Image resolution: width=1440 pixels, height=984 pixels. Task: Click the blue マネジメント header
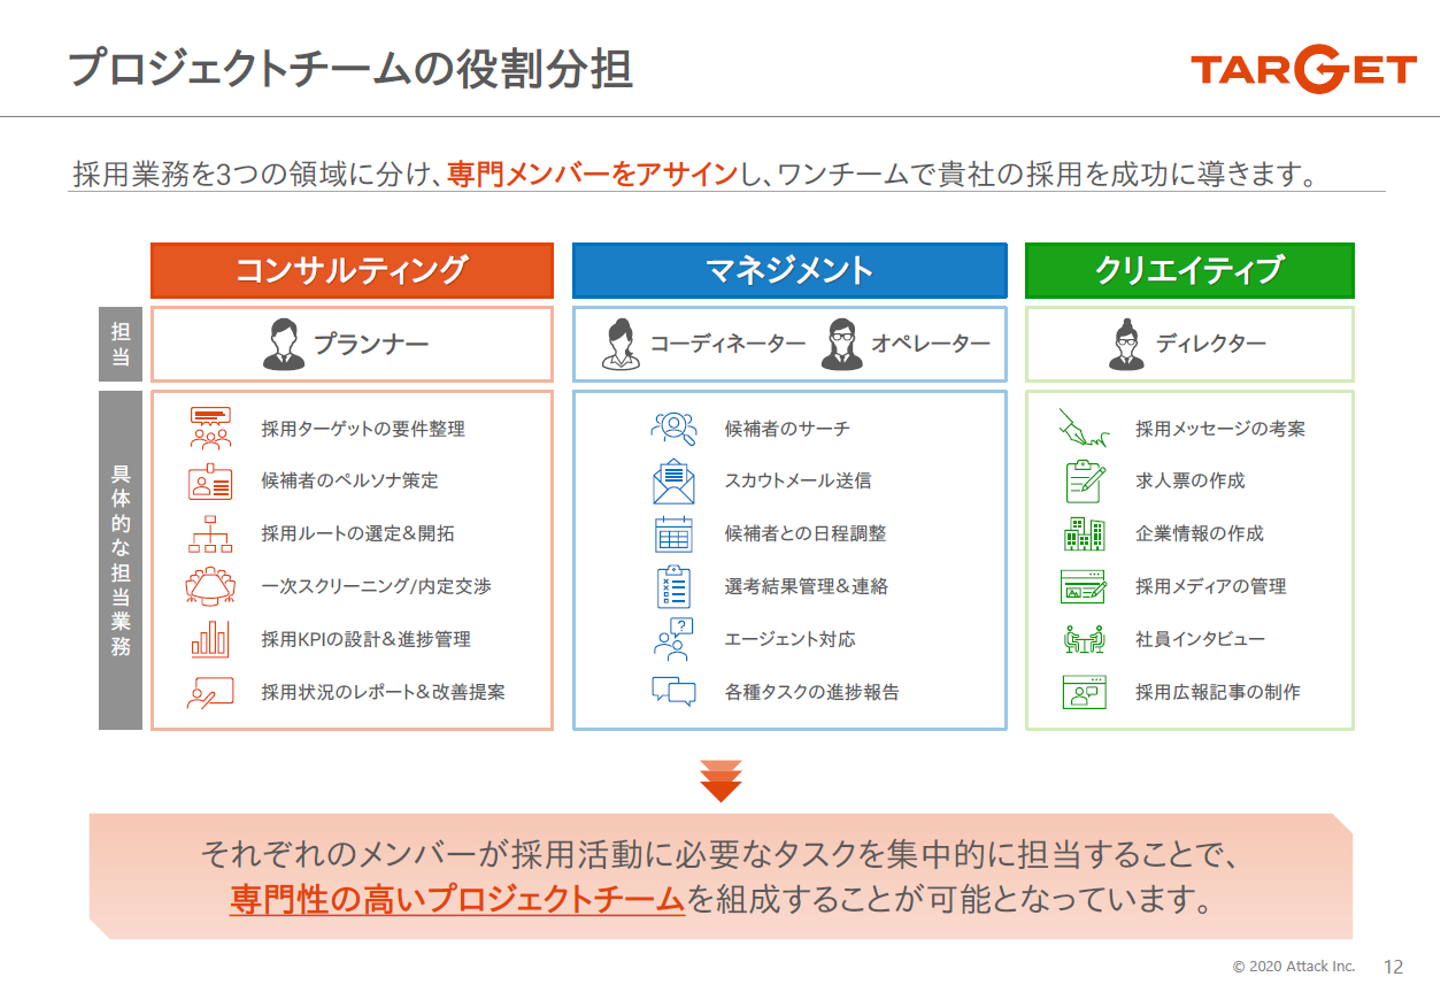[790, 270]
